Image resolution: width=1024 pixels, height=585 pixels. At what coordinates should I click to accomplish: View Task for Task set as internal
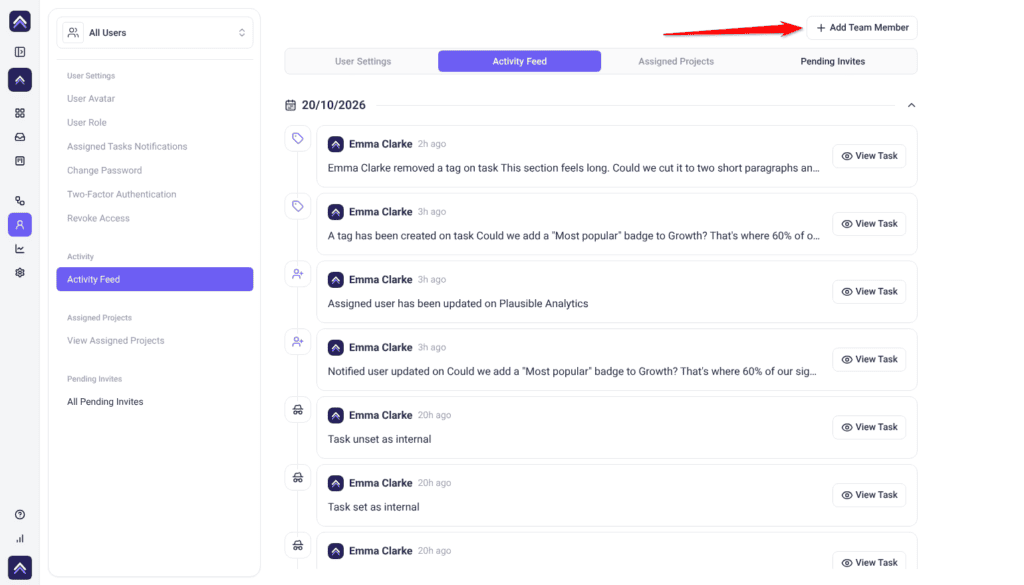(x=869, y=496)
